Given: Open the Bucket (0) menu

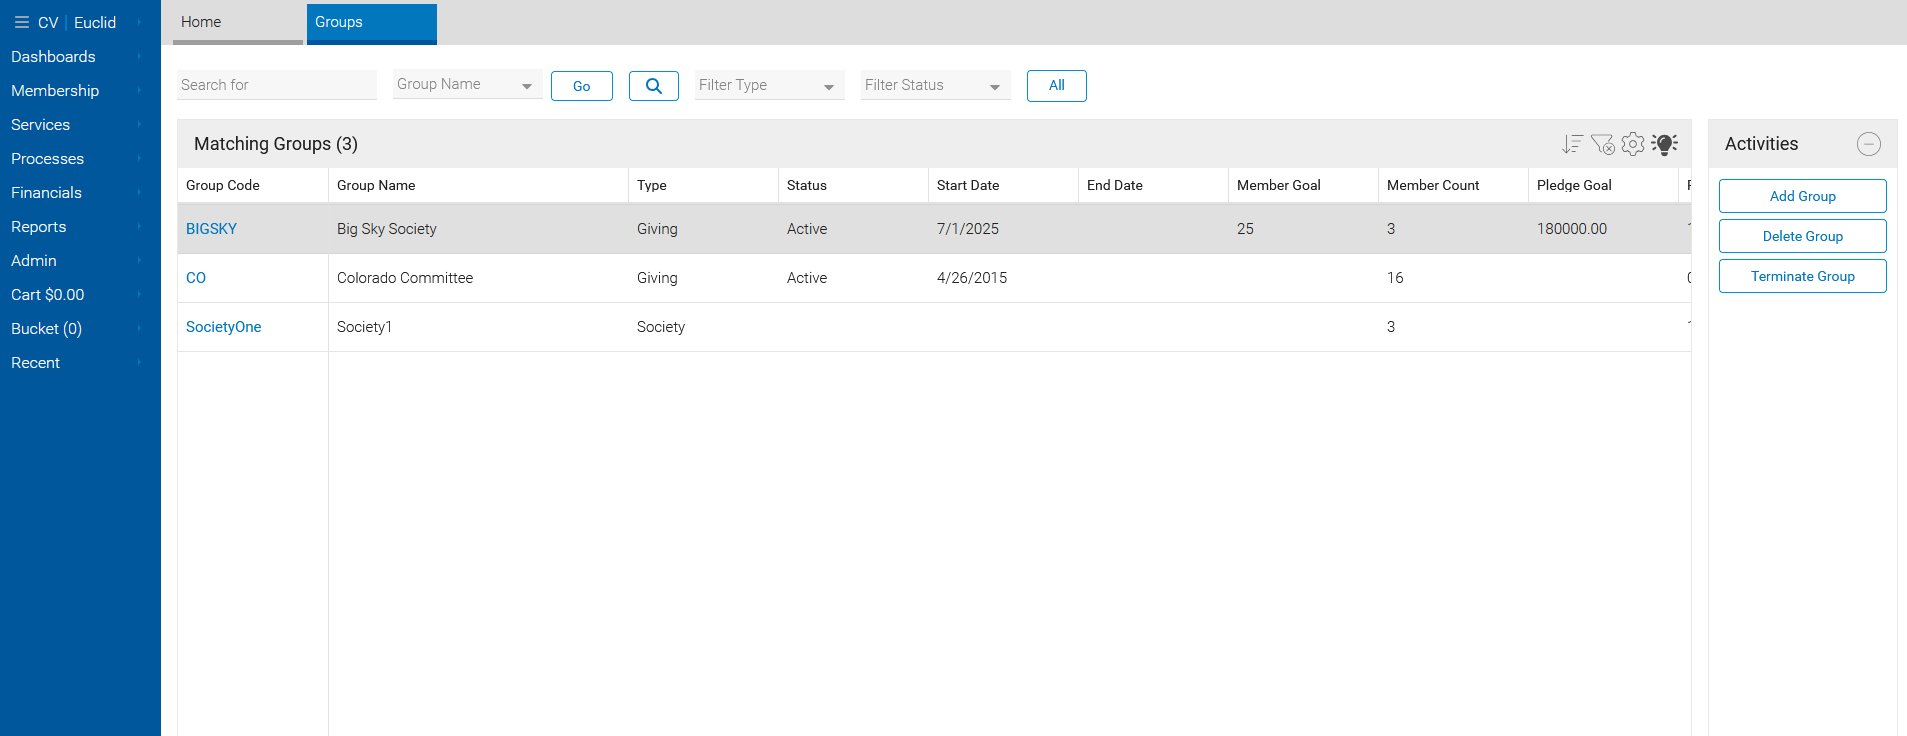Looking at the screenshot, I should 80,329.
